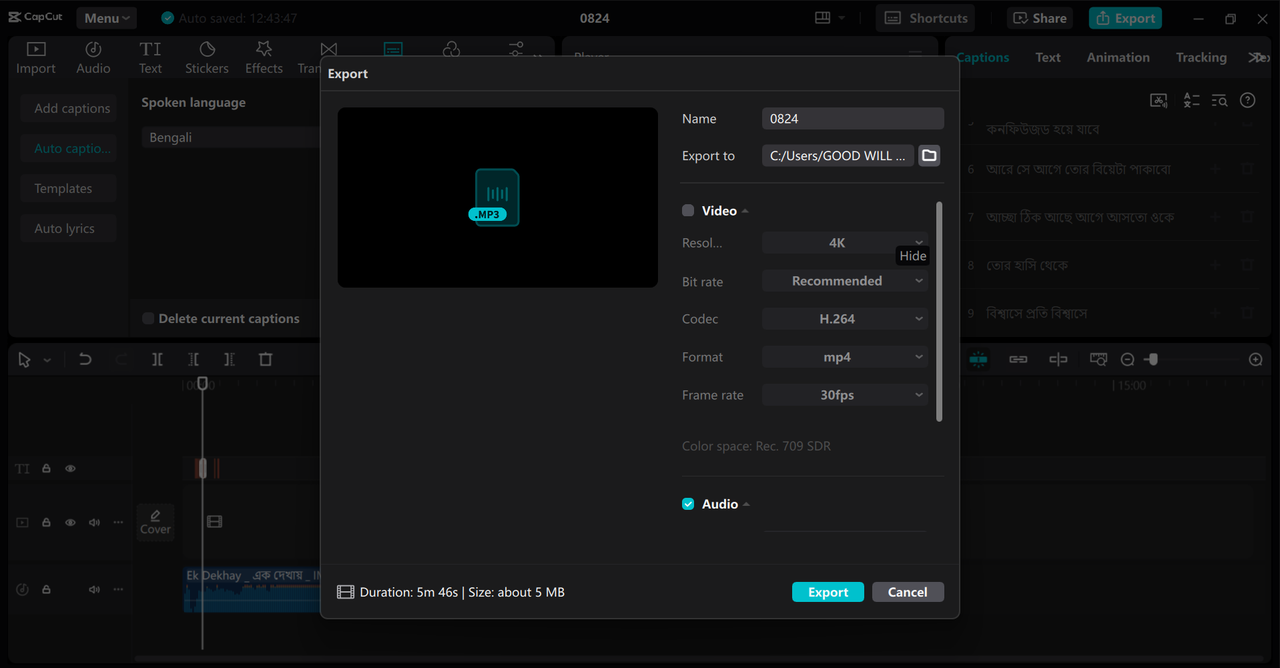Open the Bit rate Recommended dropdown
Screen dimensions: 1280x668
click(845, 281)
